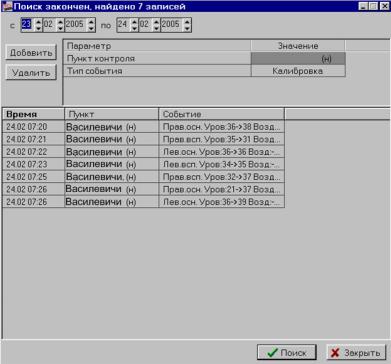391x364 pixels.
Task: Increase the start month with the up arrow
Action: [60, 21]
